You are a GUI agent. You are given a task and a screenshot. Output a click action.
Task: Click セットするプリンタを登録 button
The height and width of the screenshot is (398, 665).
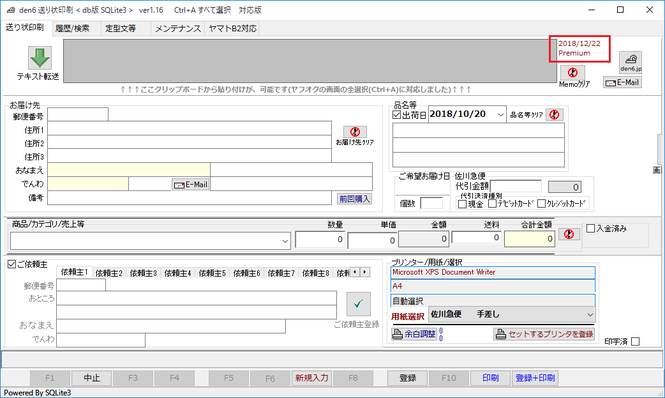click(x=544, y=334)
